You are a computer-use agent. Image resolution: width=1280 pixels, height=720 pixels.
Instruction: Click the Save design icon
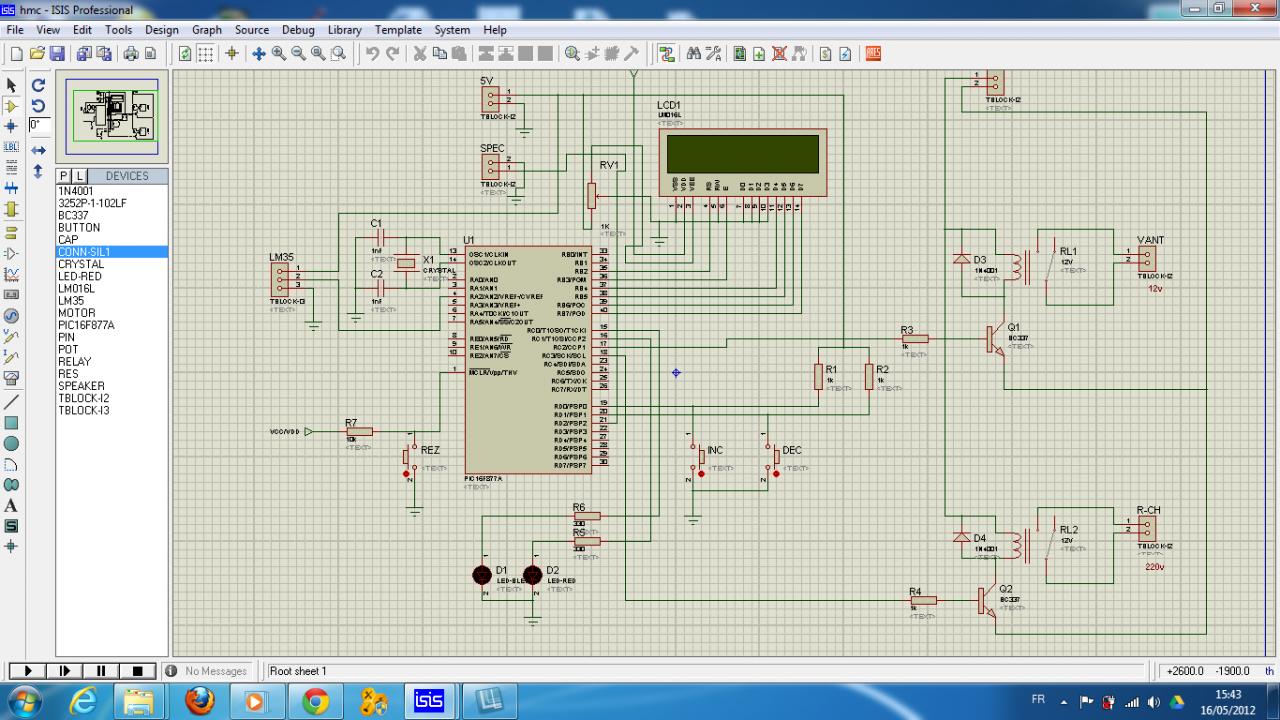(x=57, y=54)
